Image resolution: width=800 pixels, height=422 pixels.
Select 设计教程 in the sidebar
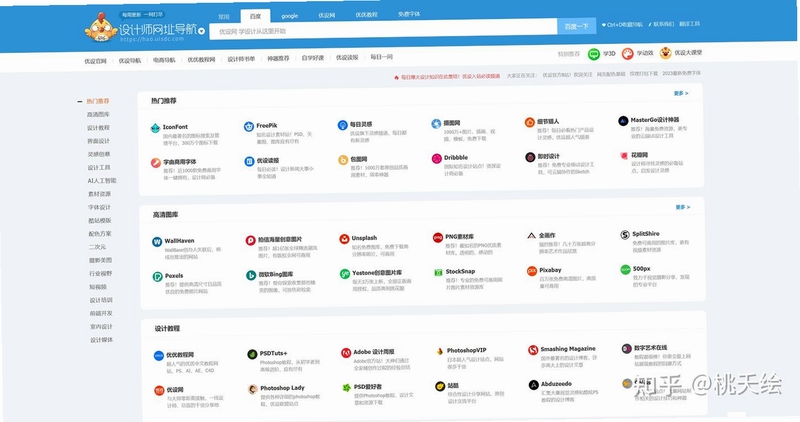coord(98,128)
